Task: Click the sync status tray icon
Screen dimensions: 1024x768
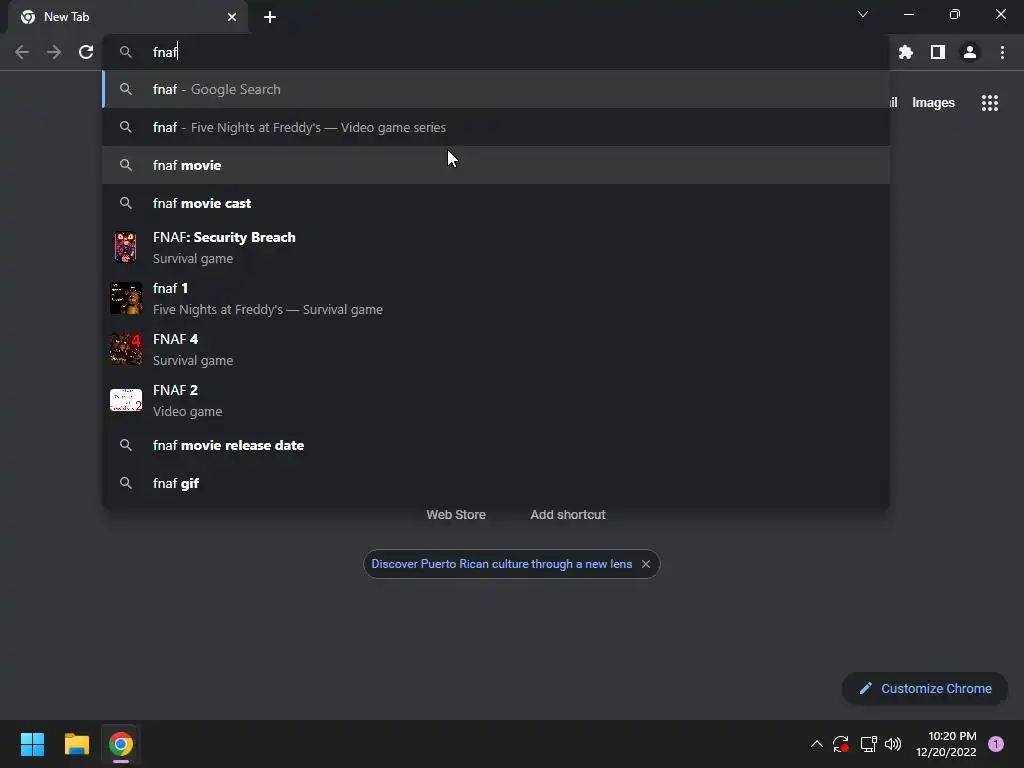Action: tap(840, 744)
